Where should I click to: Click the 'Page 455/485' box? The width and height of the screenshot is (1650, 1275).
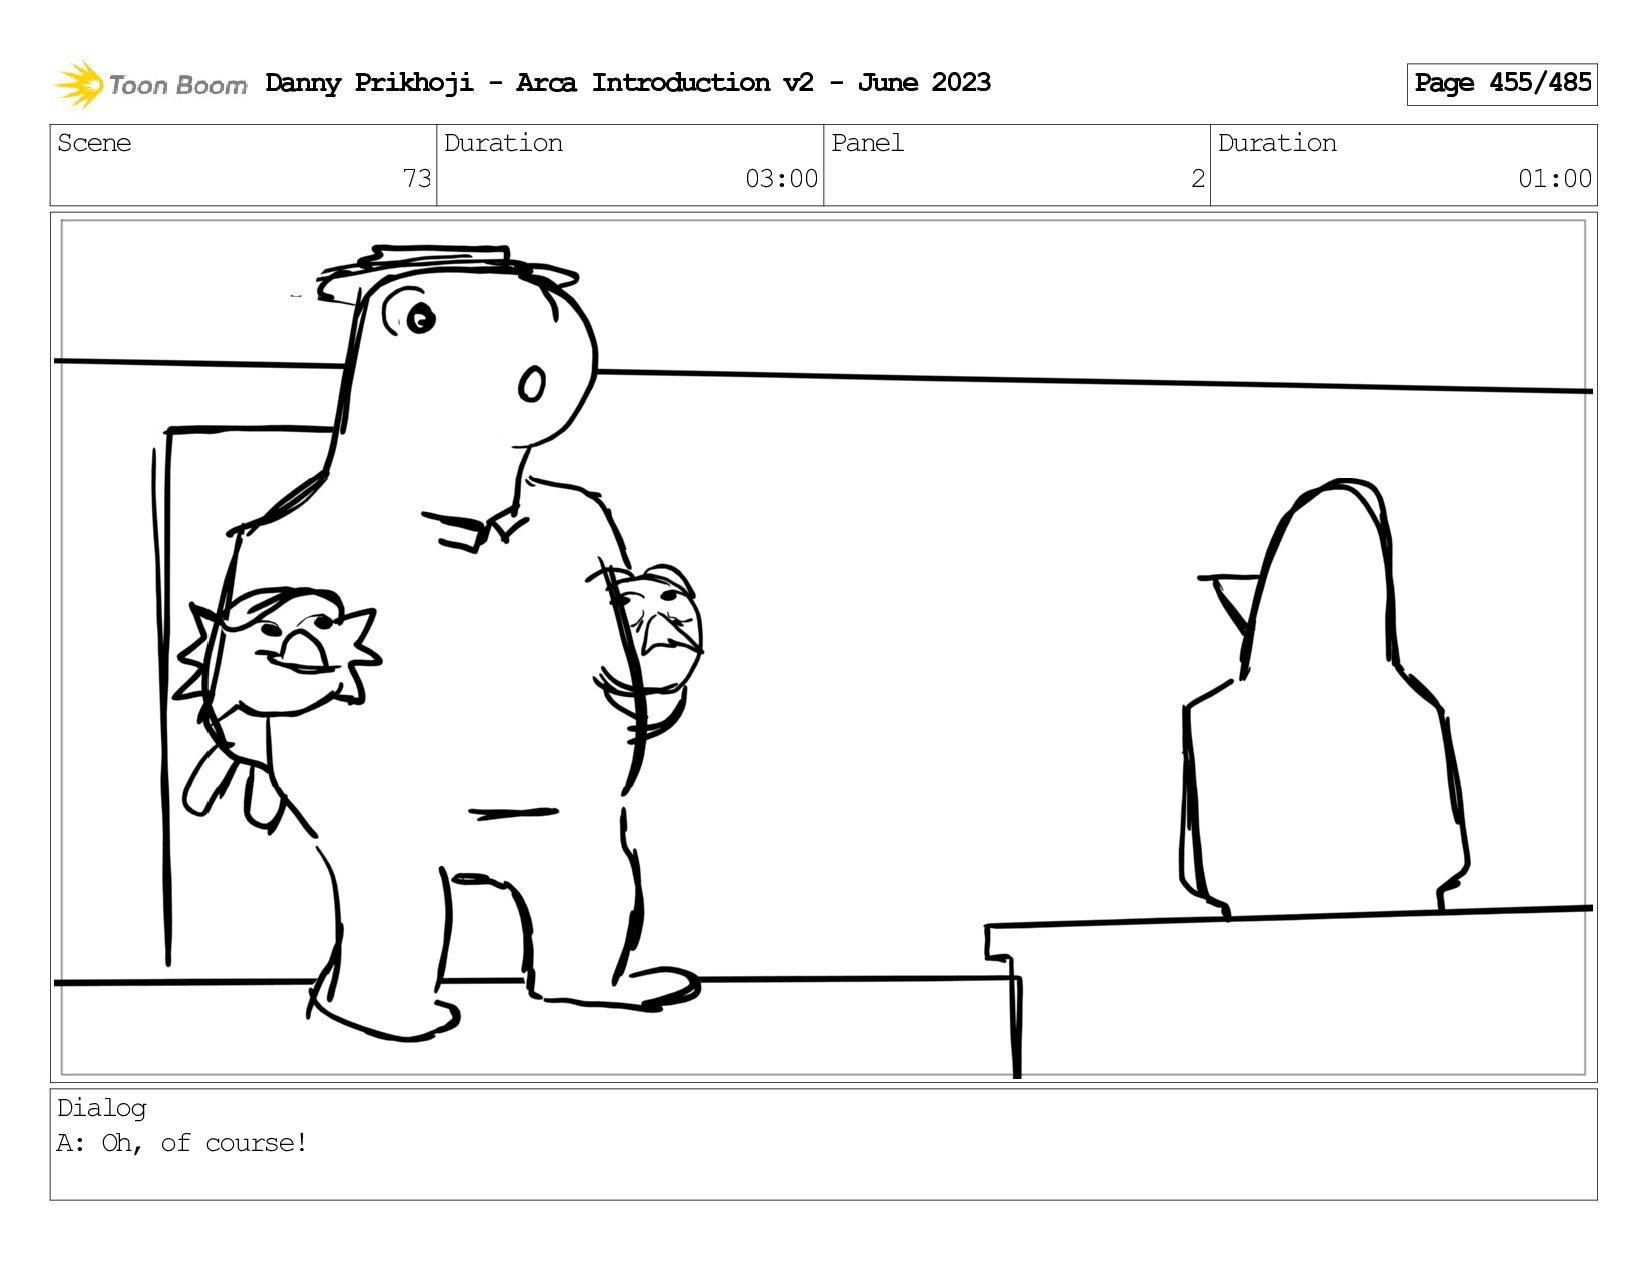coord(1502,84)
